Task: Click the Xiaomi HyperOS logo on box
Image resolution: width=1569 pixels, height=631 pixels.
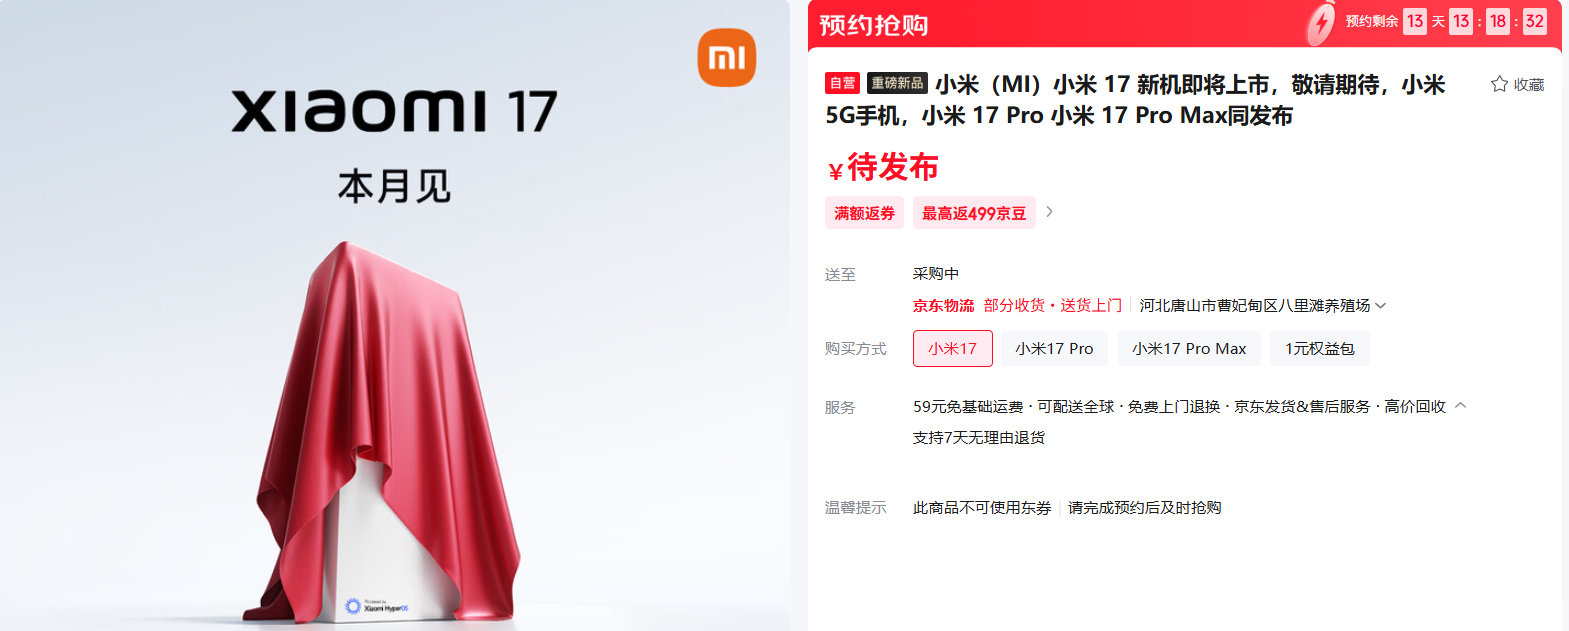Action: tap(376, 606)
